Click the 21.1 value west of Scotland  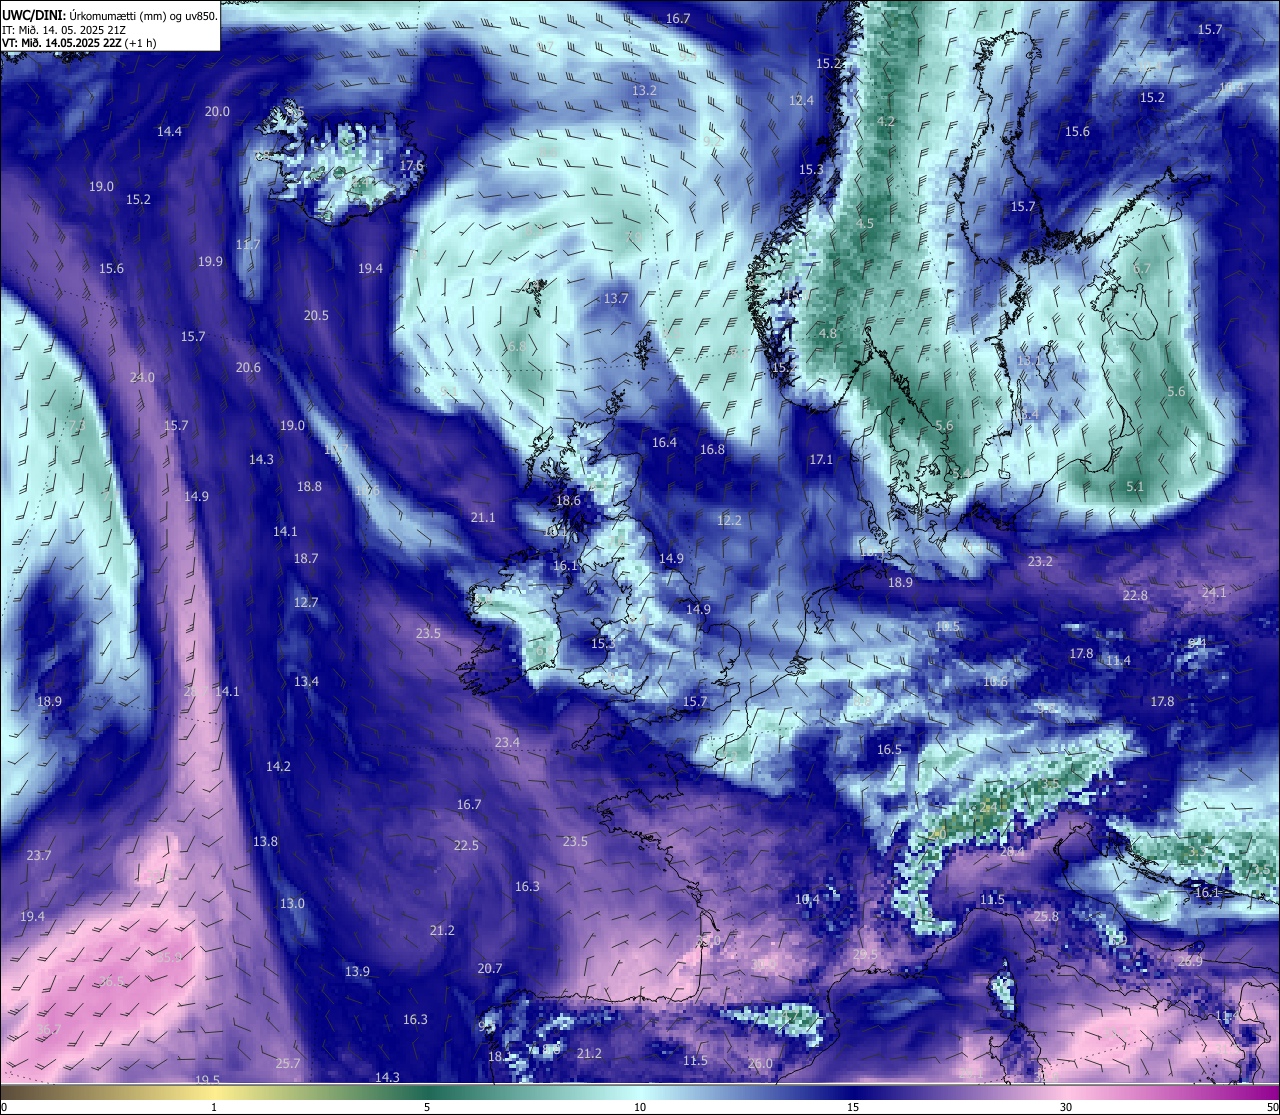point(483,518)
